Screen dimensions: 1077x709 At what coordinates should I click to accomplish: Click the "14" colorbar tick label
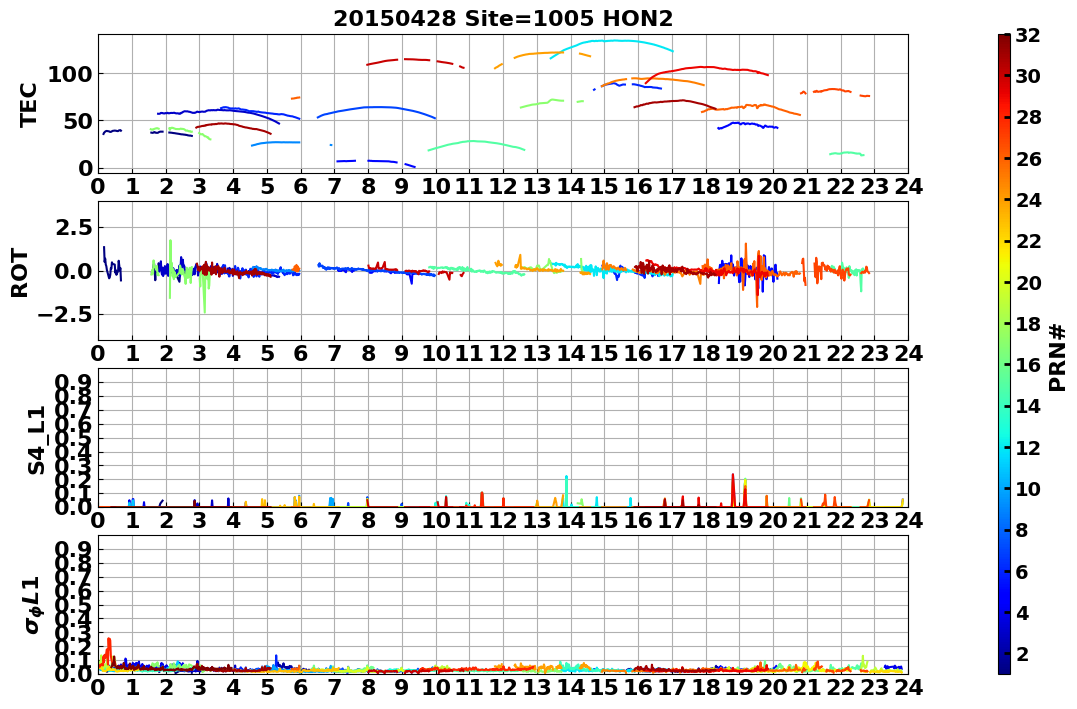click(x=1028, y=406)
